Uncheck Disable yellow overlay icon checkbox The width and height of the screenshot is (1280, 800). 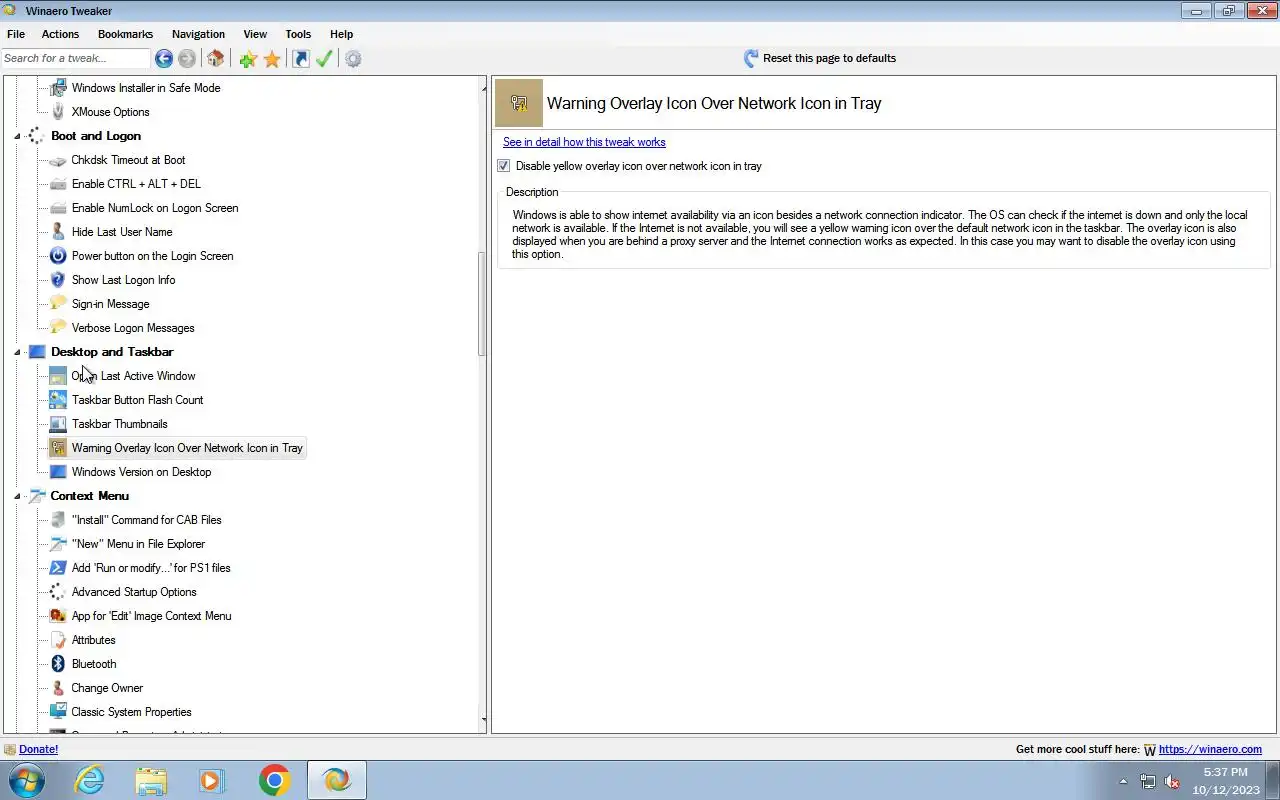[x=504, y=166]
